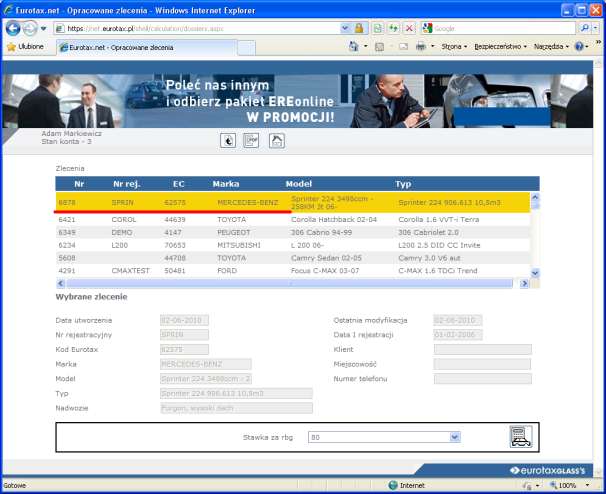This screenshot has height=494, width=606.
Task: Click the feeds icon in command bar
Action: tap(380, 47)
